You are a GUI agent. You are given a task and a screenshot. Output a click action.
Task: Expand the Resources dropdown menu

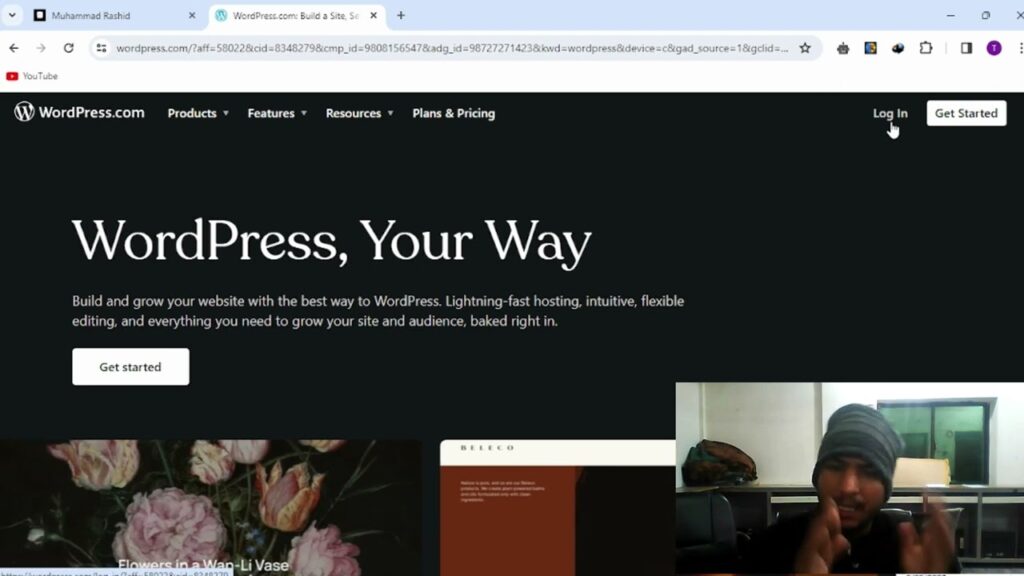(x=359, y=113)
